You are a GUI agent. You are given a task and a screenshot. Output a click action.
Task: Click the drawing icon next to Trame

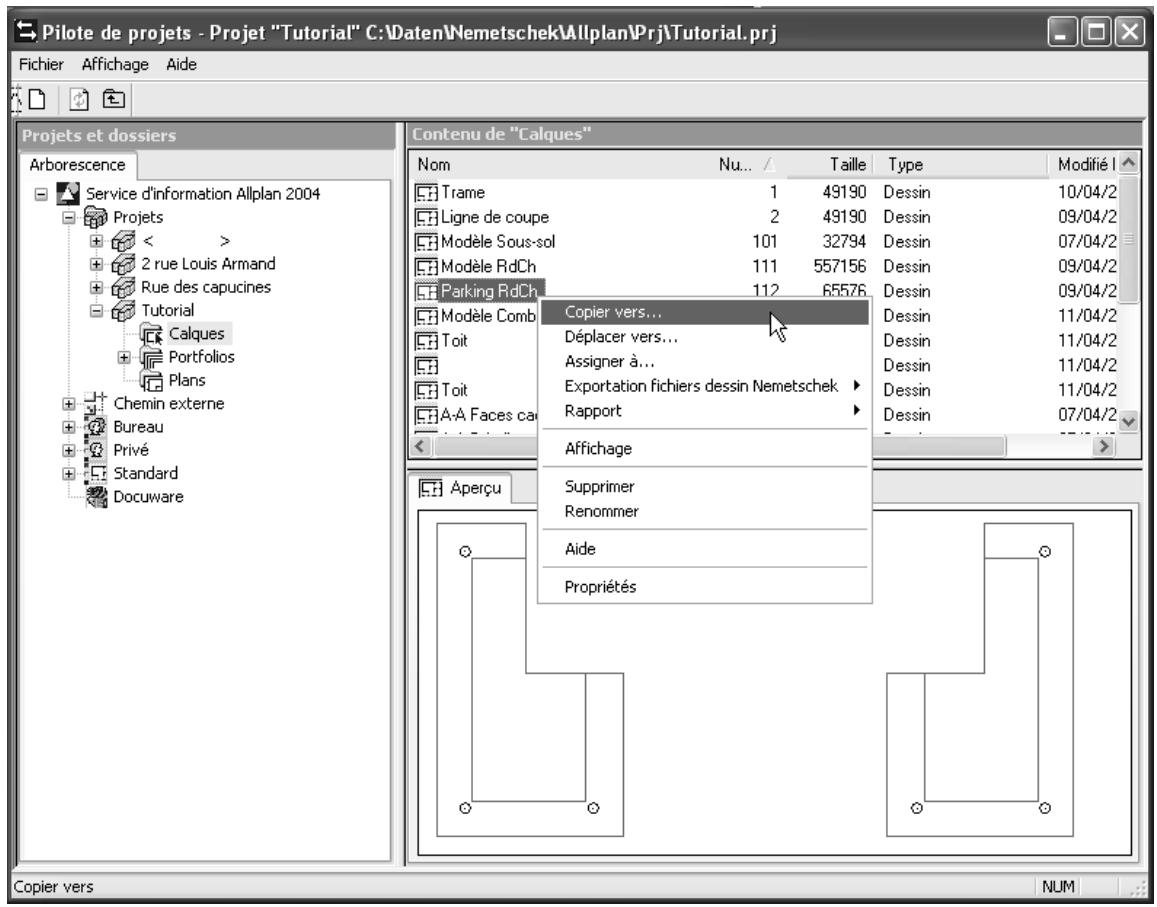tap(426, 193)
